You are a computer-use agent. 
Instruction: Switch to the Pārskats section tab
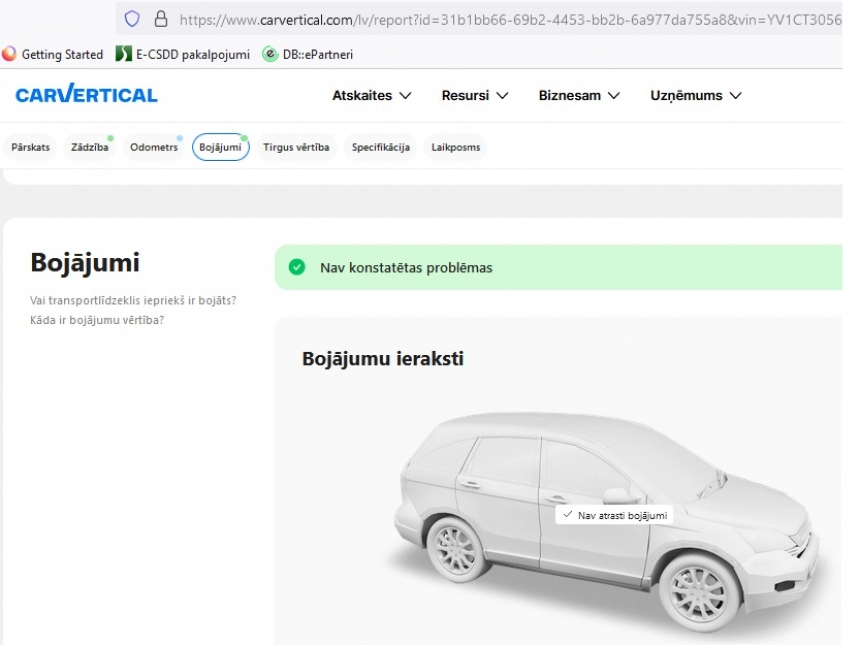(30, 147)
